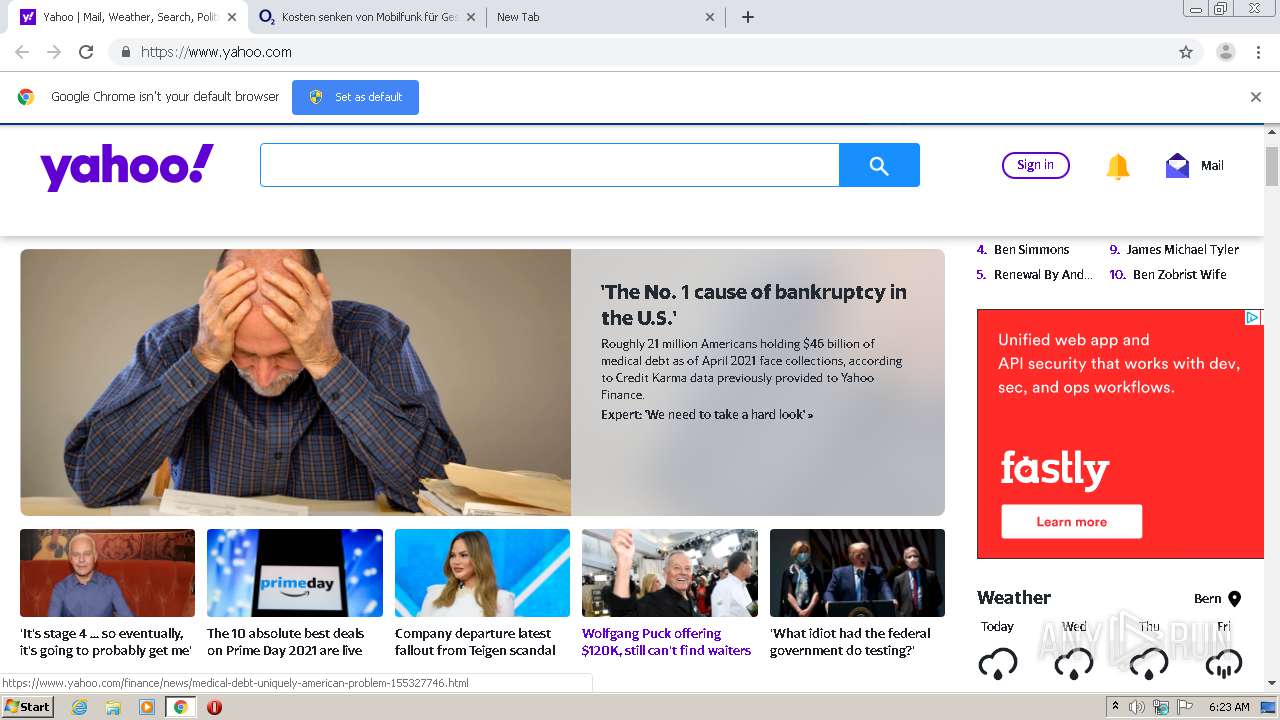Image resolution: width=1280 pixels, height=720 pixels.
Task: Click the Bern location pin icon
Action: (1234, 599)
